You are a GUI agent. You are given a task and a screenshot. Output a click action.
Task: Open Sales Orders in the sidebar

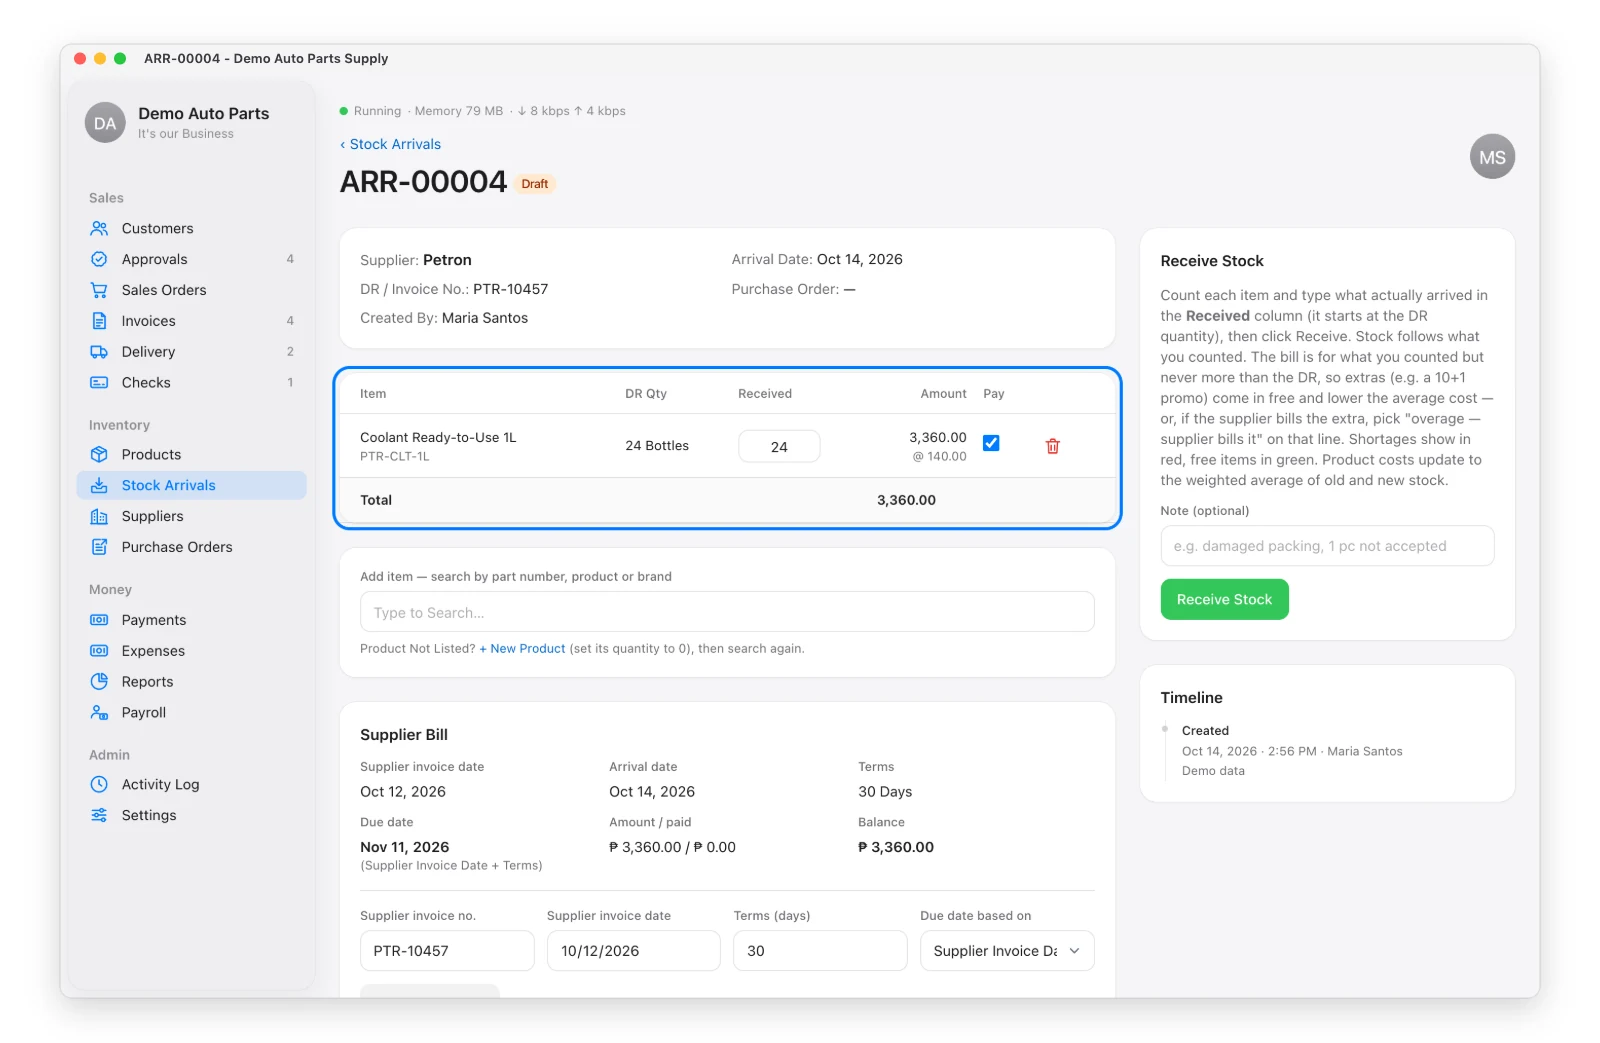(192, 290)
